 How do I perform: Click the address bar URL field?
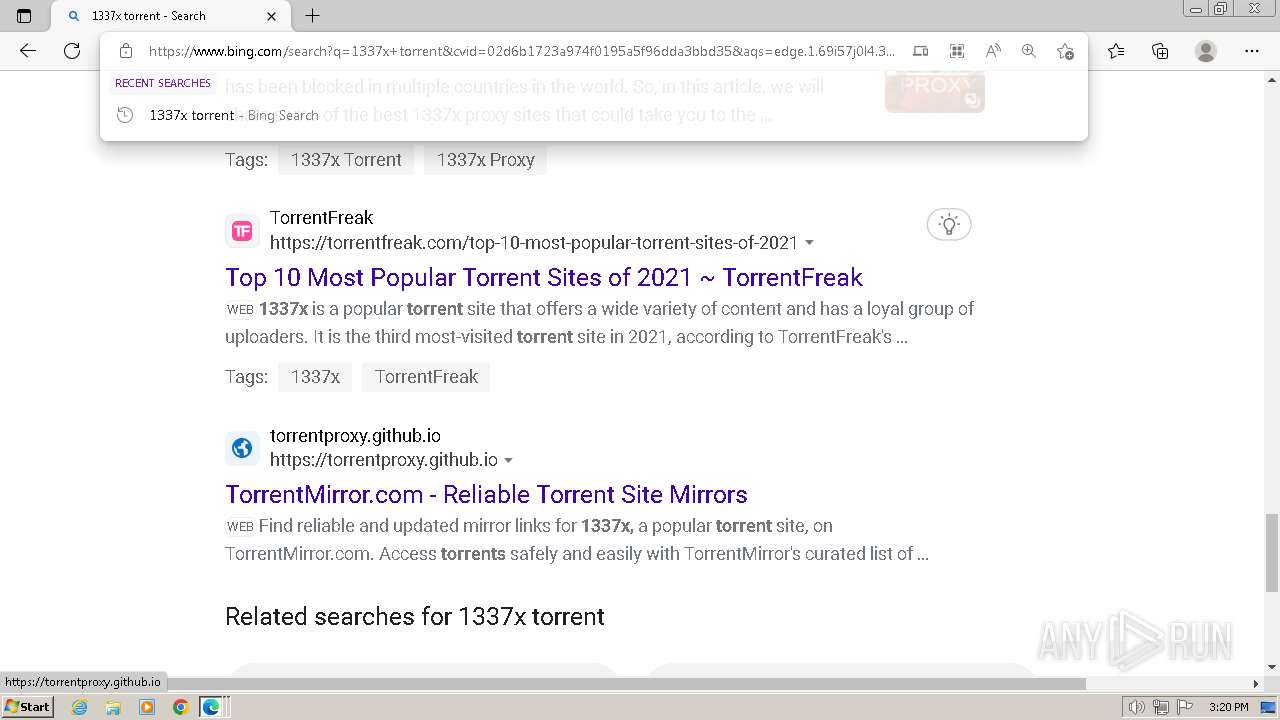pyautogui.click(x=522, y=51)
